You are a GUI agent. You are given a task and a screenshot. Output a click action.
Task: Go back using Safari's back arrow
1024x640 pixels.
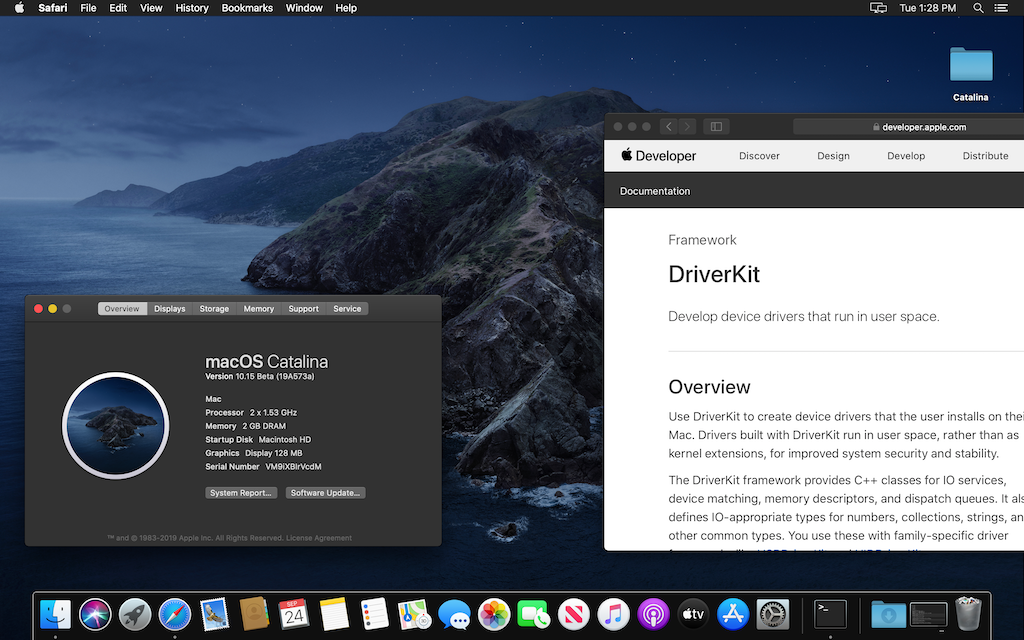point(668,127)
